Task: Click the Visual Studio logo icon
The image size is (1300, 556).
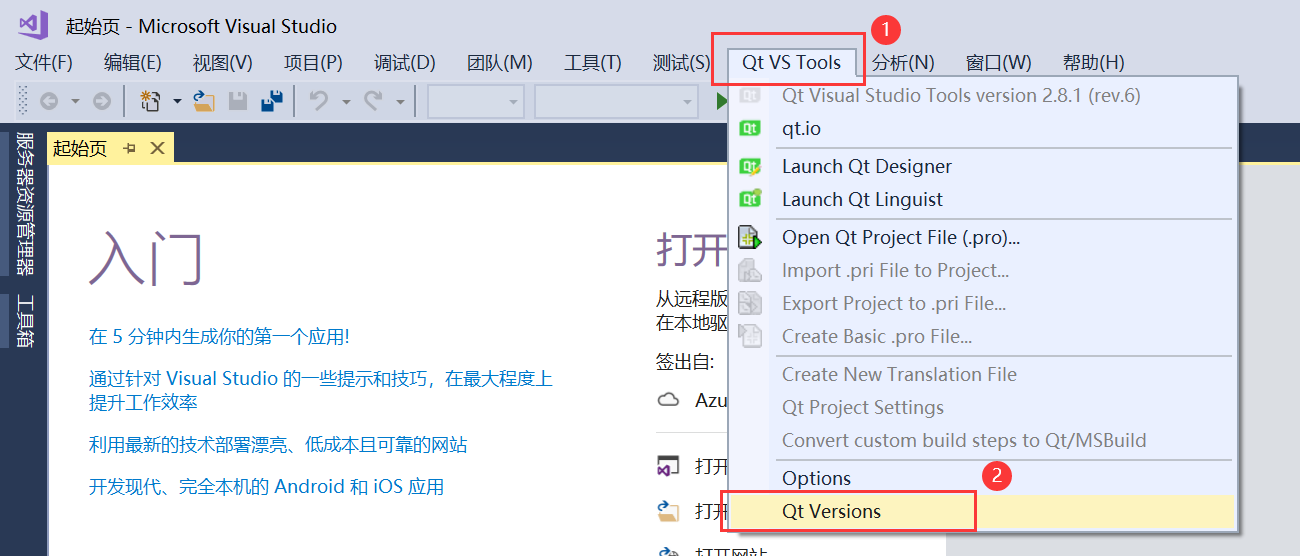Action: click(x=33, y=26)
